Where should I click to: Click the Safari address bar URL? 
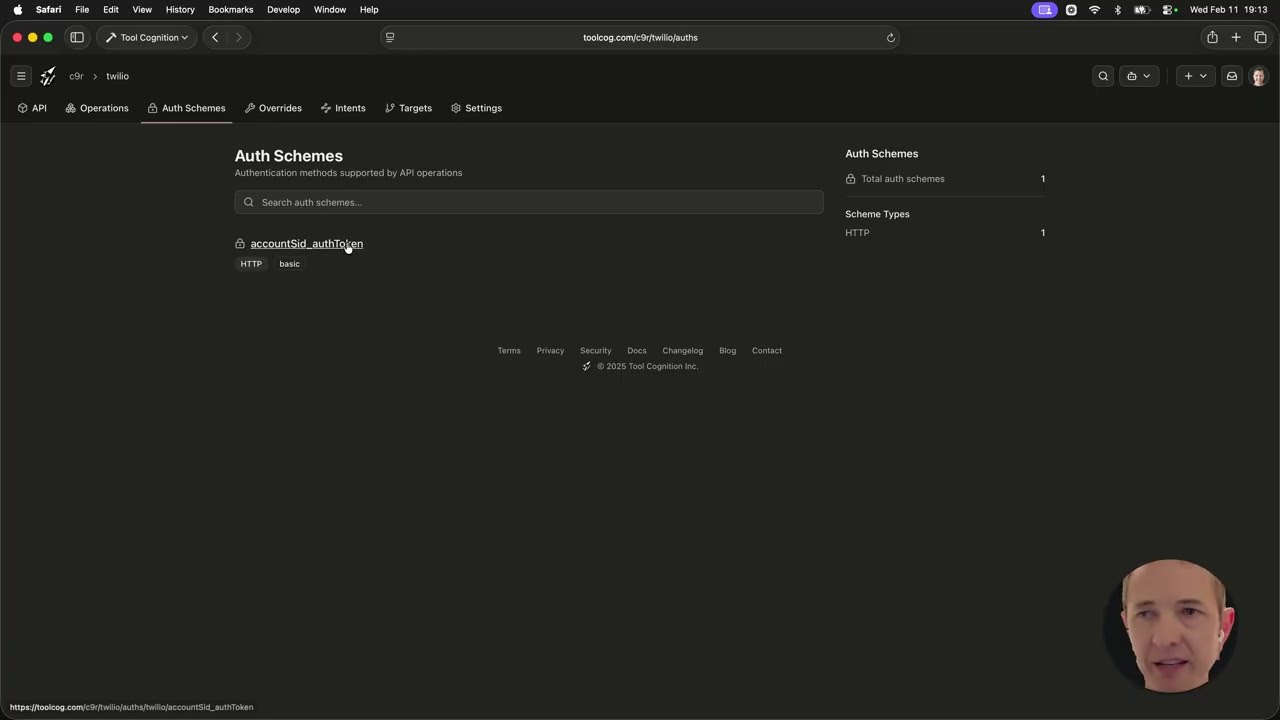[x=640, y=38]
